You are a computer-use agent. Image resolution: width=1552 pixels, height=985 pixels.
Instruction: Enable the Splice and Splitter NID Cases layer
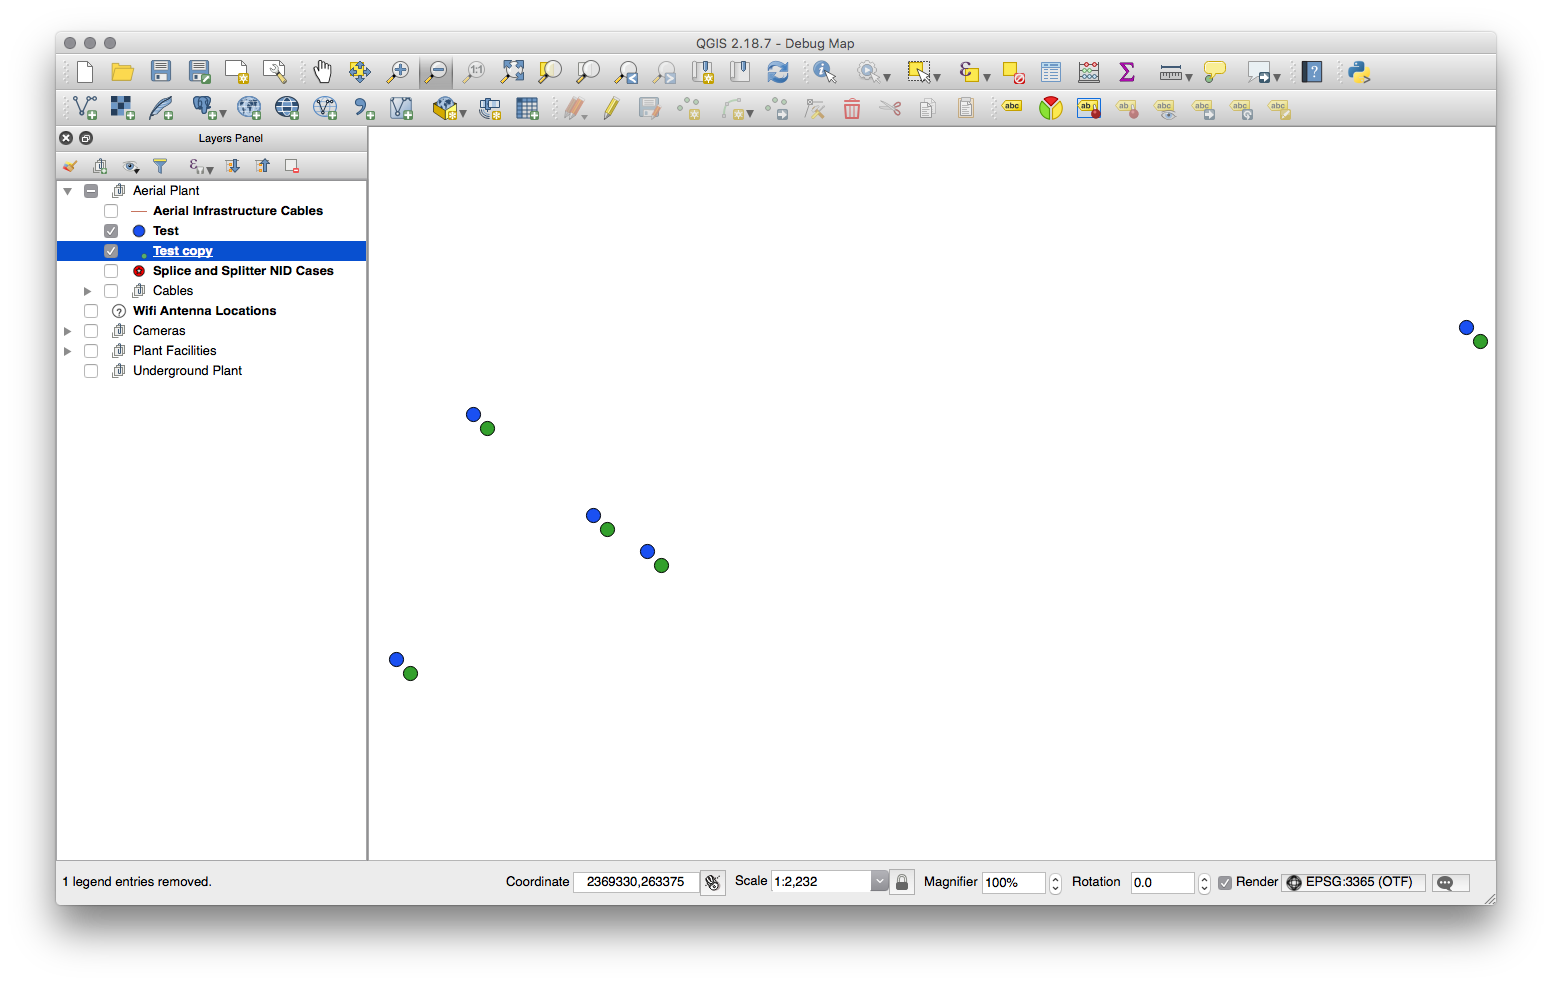pyautogui.click(x=110, y=270)
